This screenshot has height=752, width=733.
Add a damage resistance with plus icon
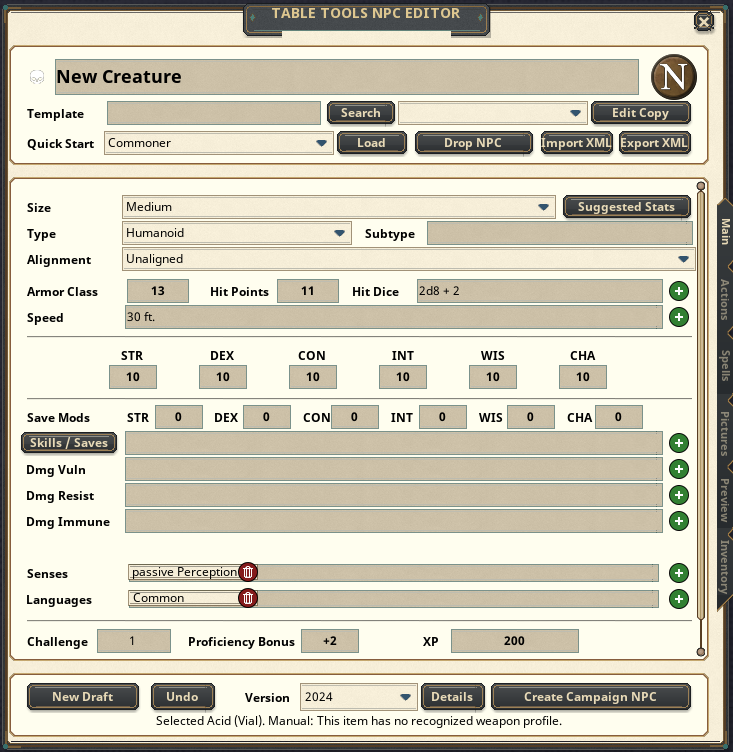click(678, 495)
